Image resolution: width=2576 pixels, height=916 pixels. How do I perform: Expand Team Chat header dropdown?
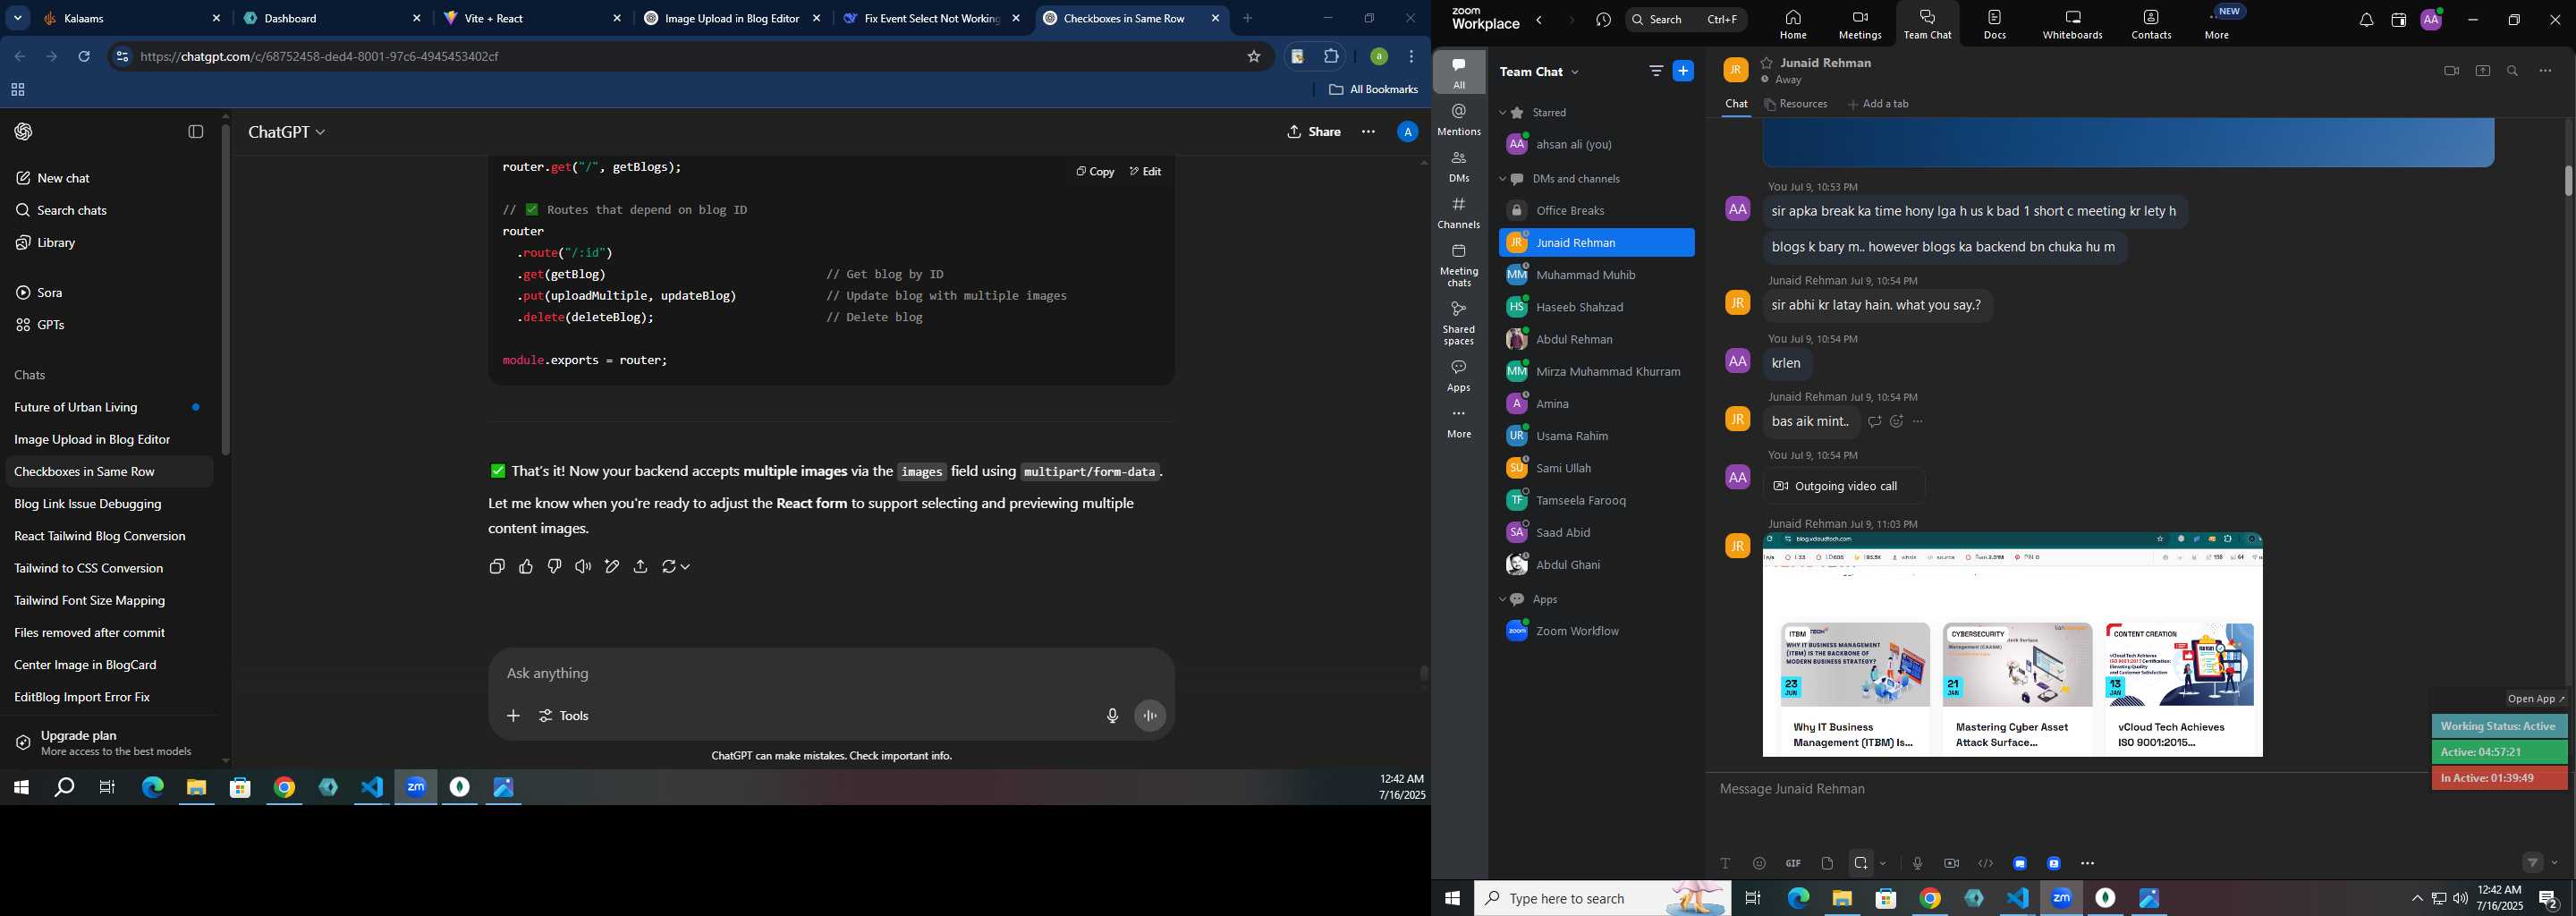pyautogui.click(x=1575, y=72)
